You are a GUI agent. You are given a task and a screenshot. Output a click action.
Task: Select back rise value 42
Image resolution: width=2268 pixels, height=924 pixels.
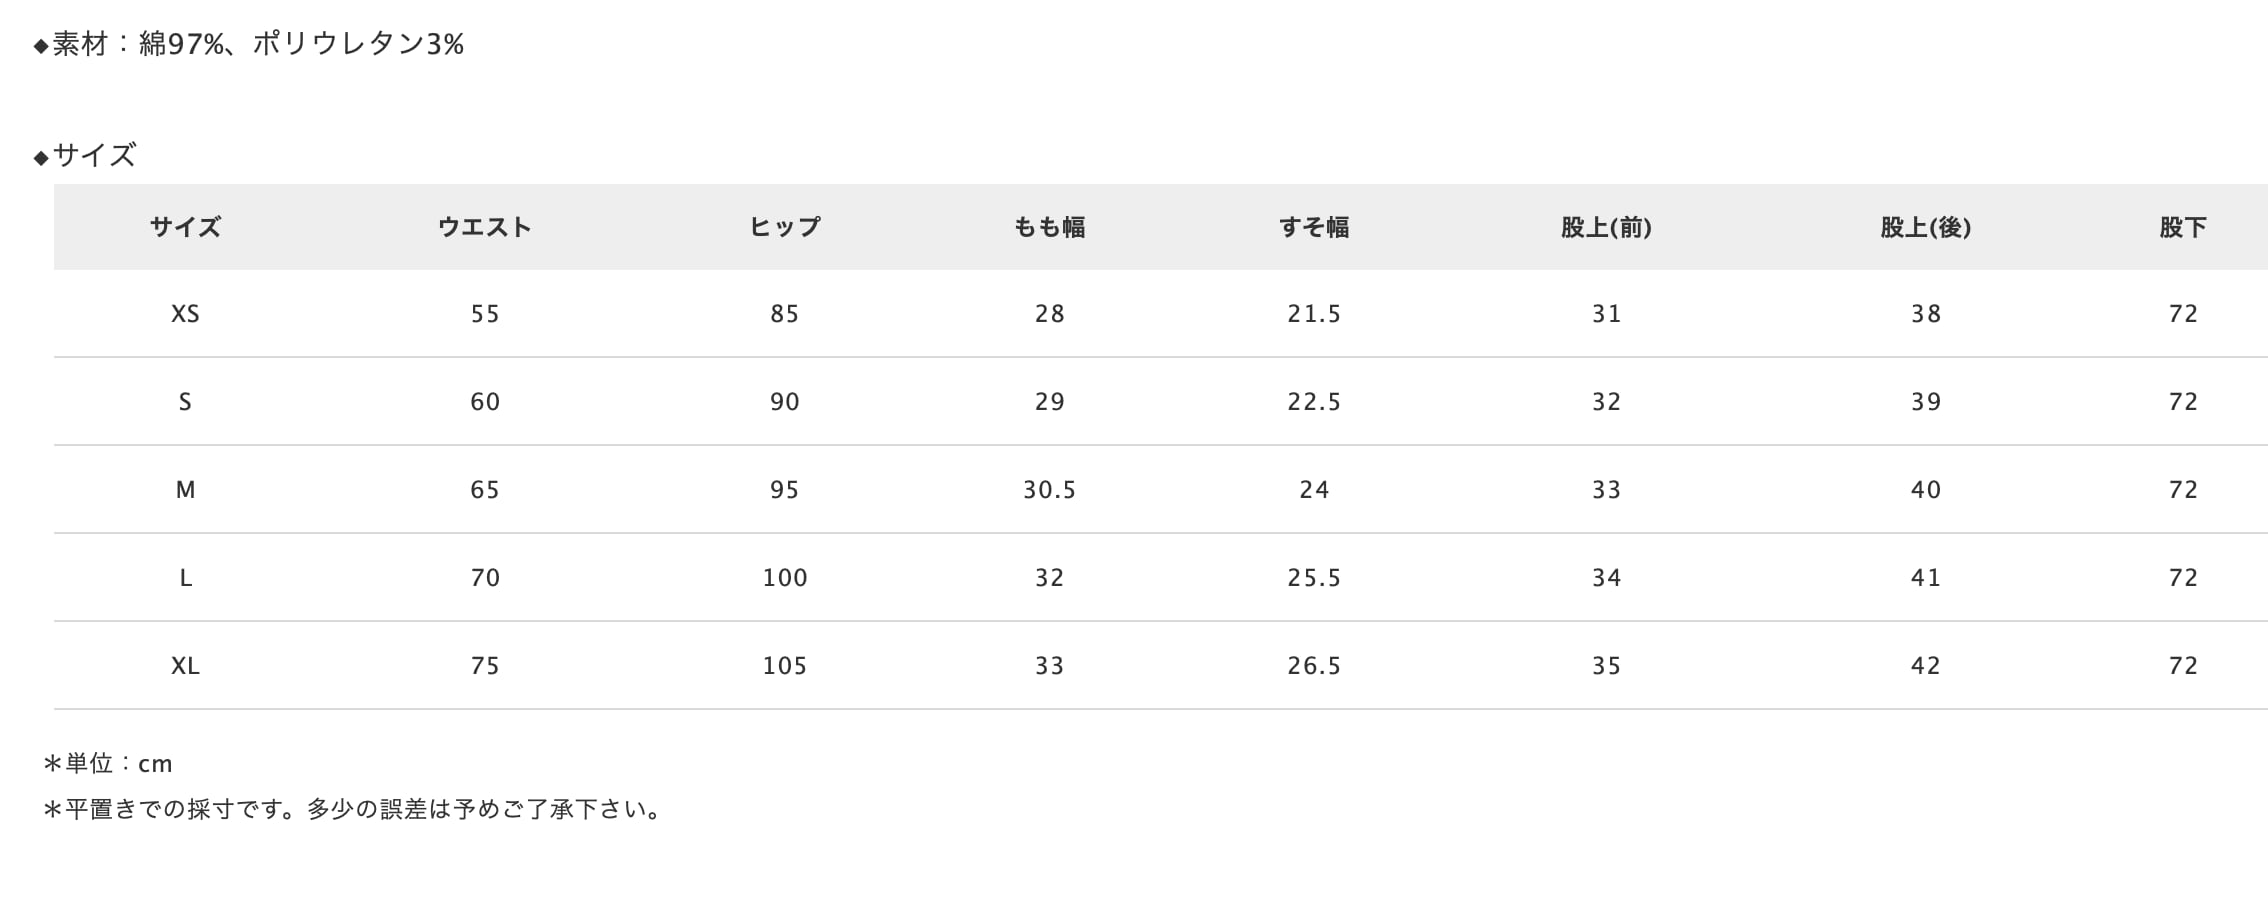click(1925, 666)
